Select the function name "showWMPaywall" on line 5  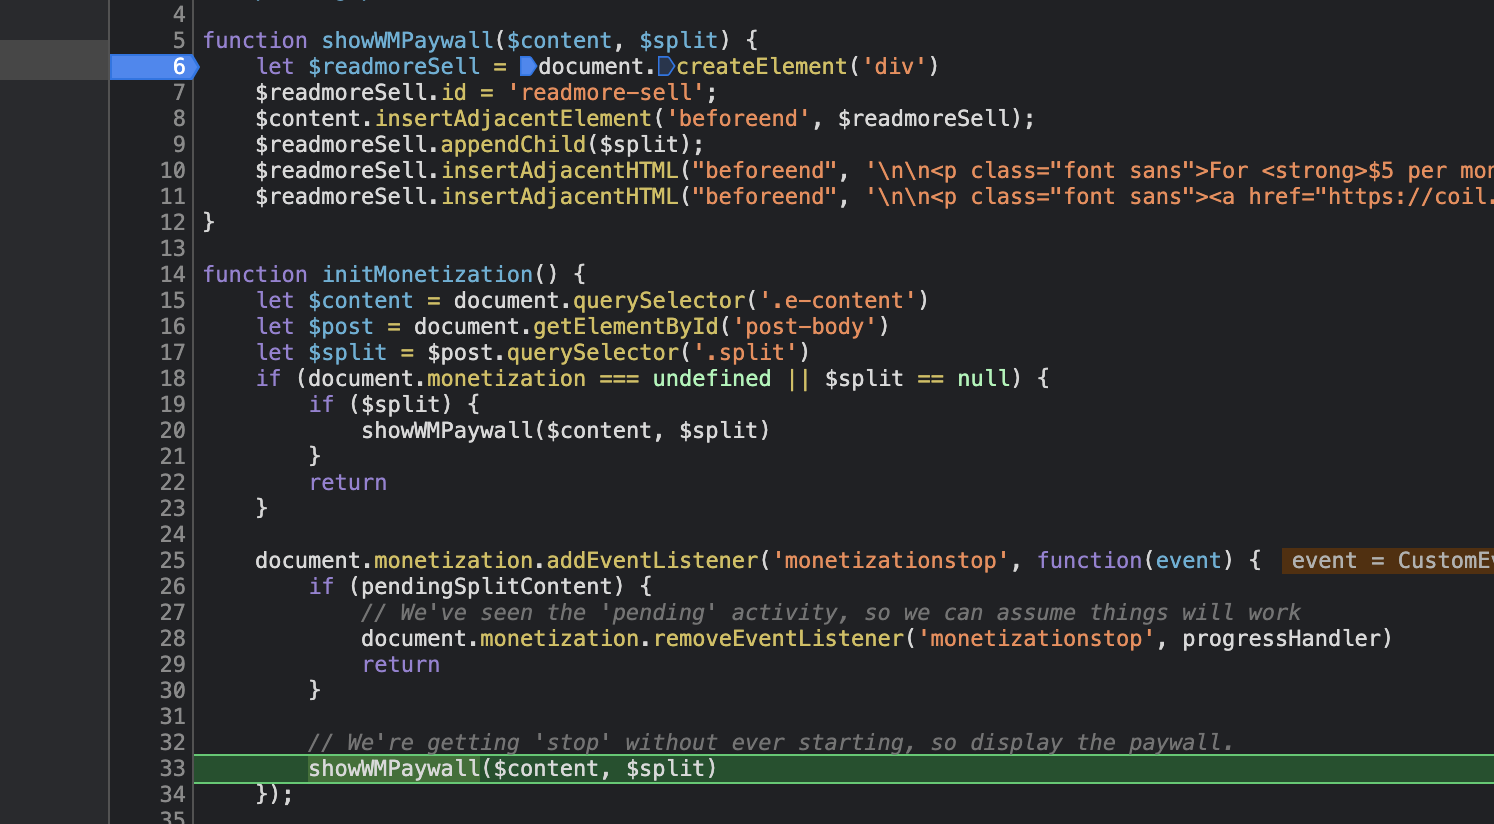406,40
